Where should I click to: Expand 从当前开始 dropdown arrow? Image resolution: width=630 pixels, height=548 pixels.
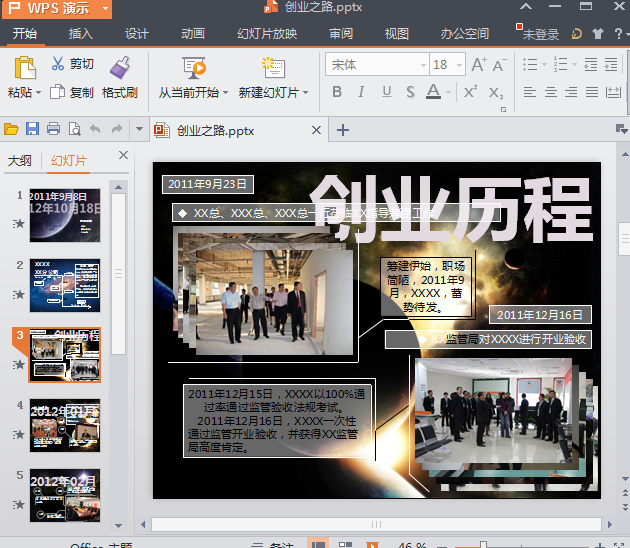coord(225,93)
